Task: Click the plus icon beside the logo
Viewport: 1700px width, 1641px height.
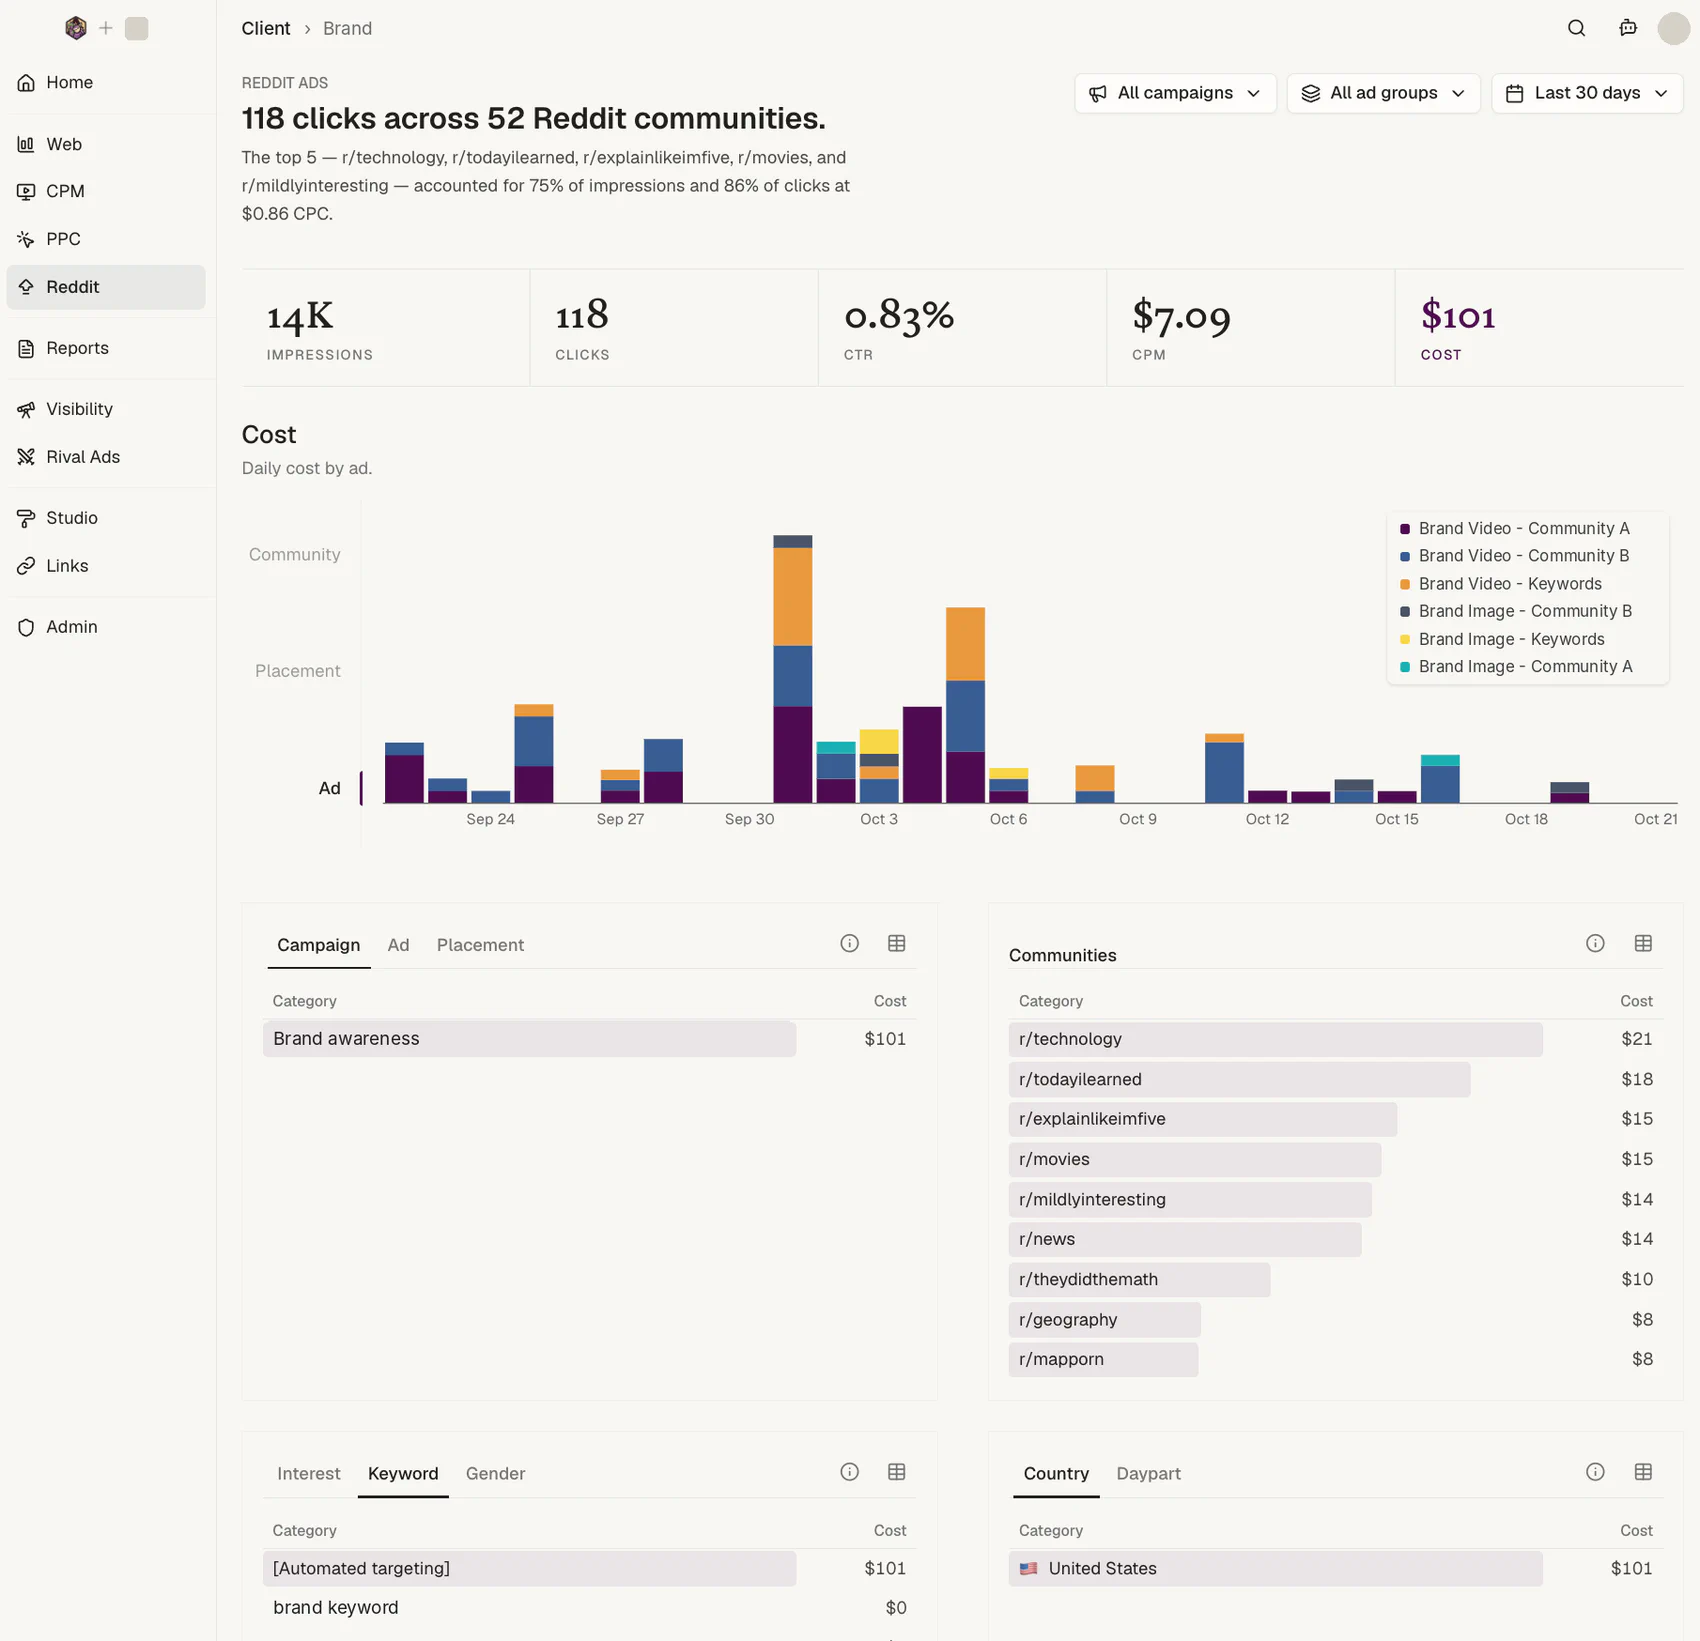Action: (x=106, y=28)
